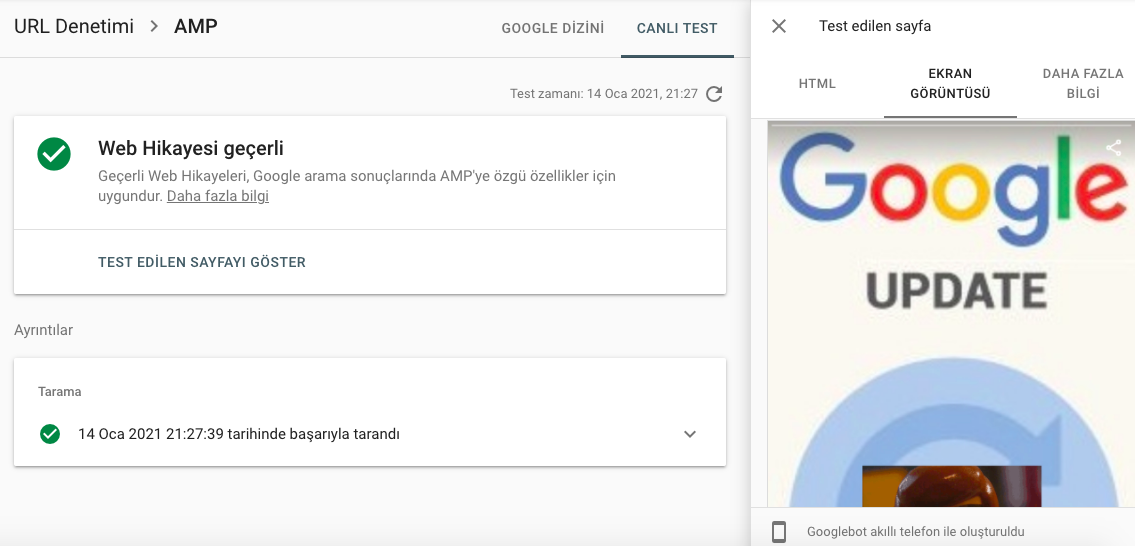
Task: Go back to URL Denetimi breadcrumb
Action: click(x=74, y=27)
